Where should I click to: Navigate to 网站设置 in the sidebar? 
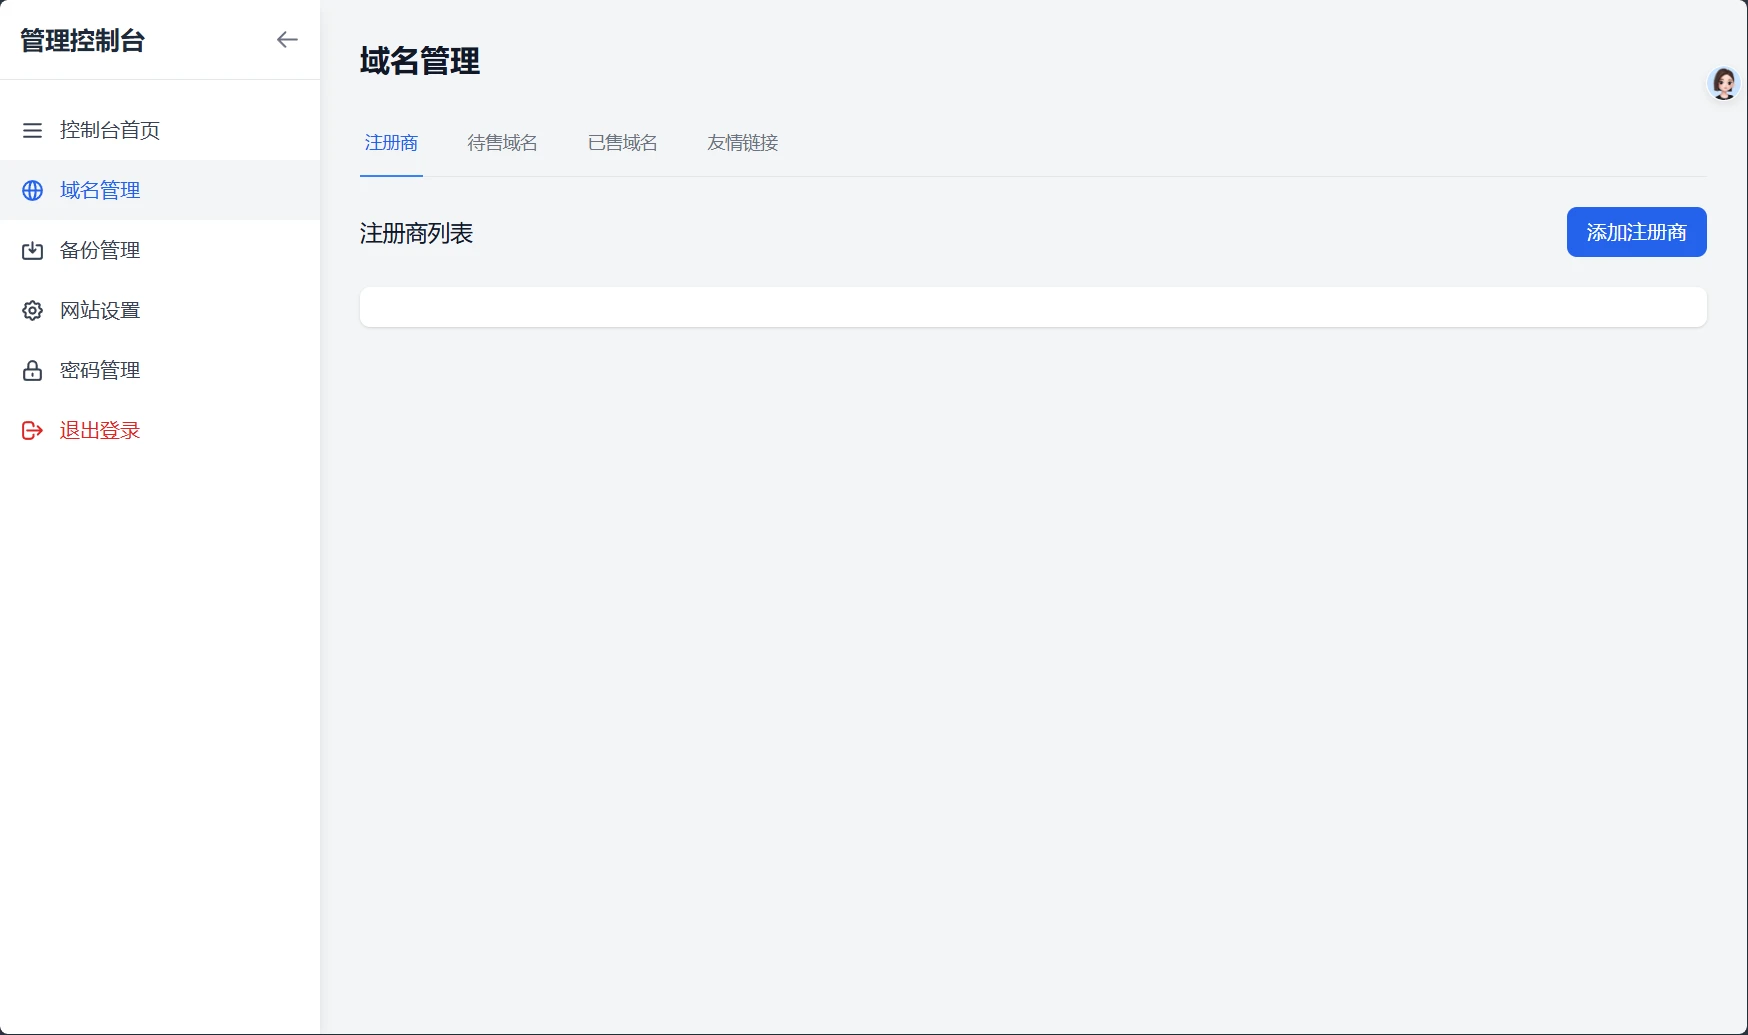pyautogui.click(x=100, y=310)
